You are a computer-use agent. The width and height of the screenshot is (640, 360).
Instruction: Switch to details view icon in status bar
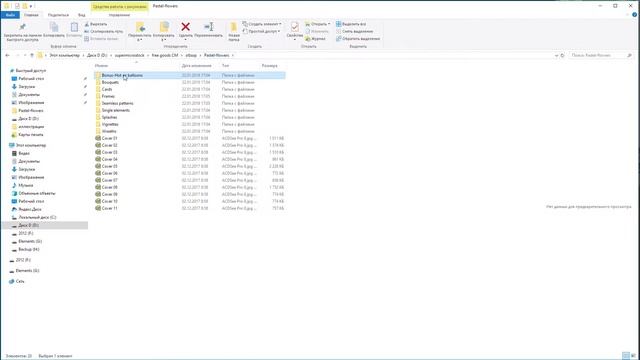(626, 356)
